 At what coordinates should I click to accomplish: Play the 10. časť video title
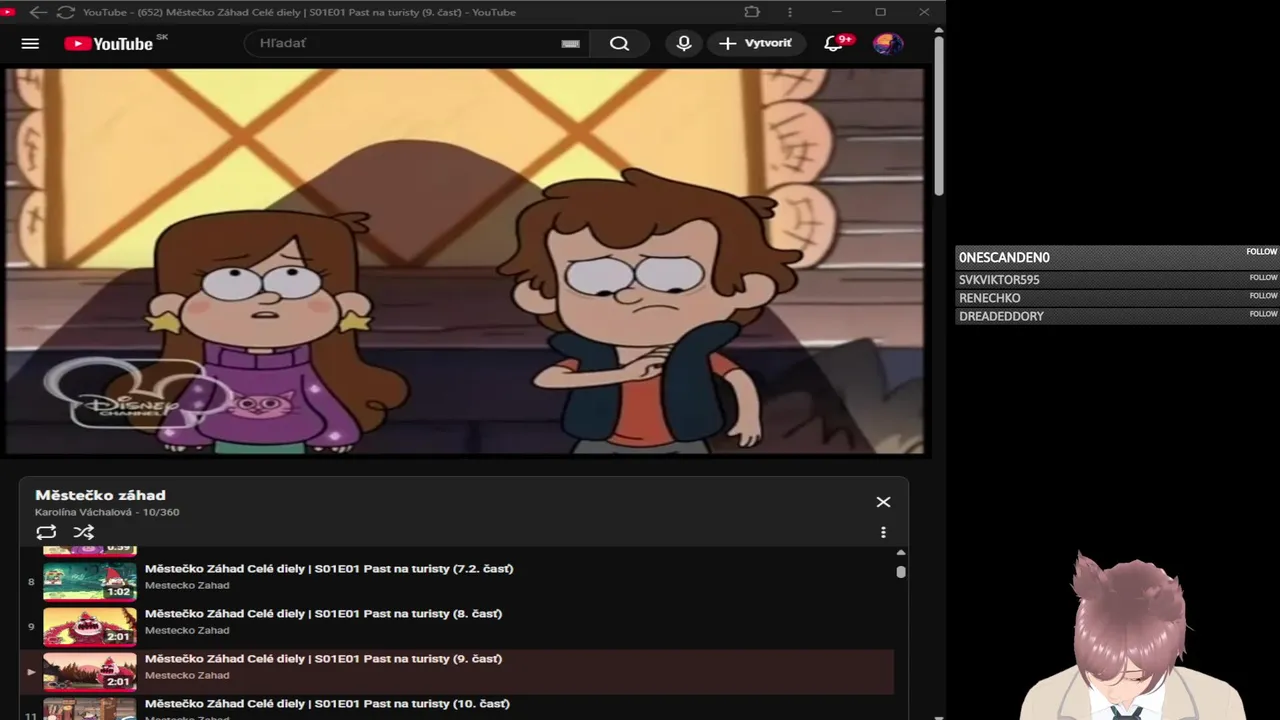point(327,704)
